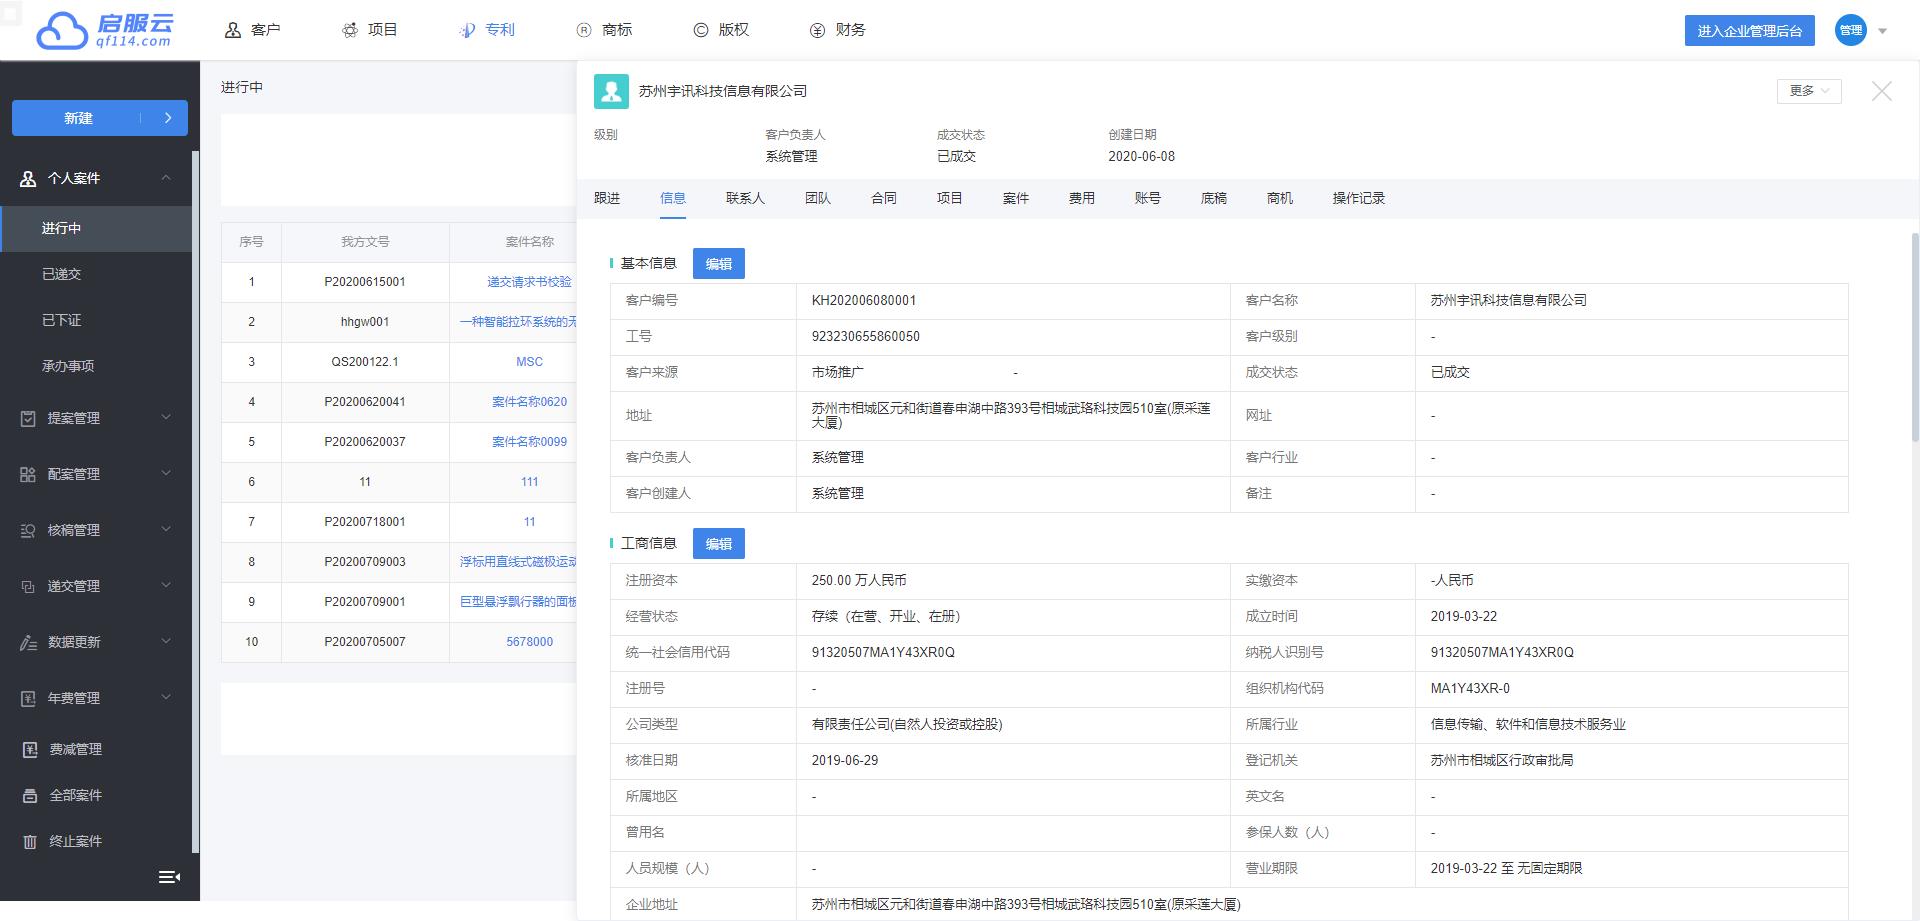Click the 年费管理 icon
The width and height of the screenshot is (1920, 921).
pyautogui.click(x=28, y=698)
